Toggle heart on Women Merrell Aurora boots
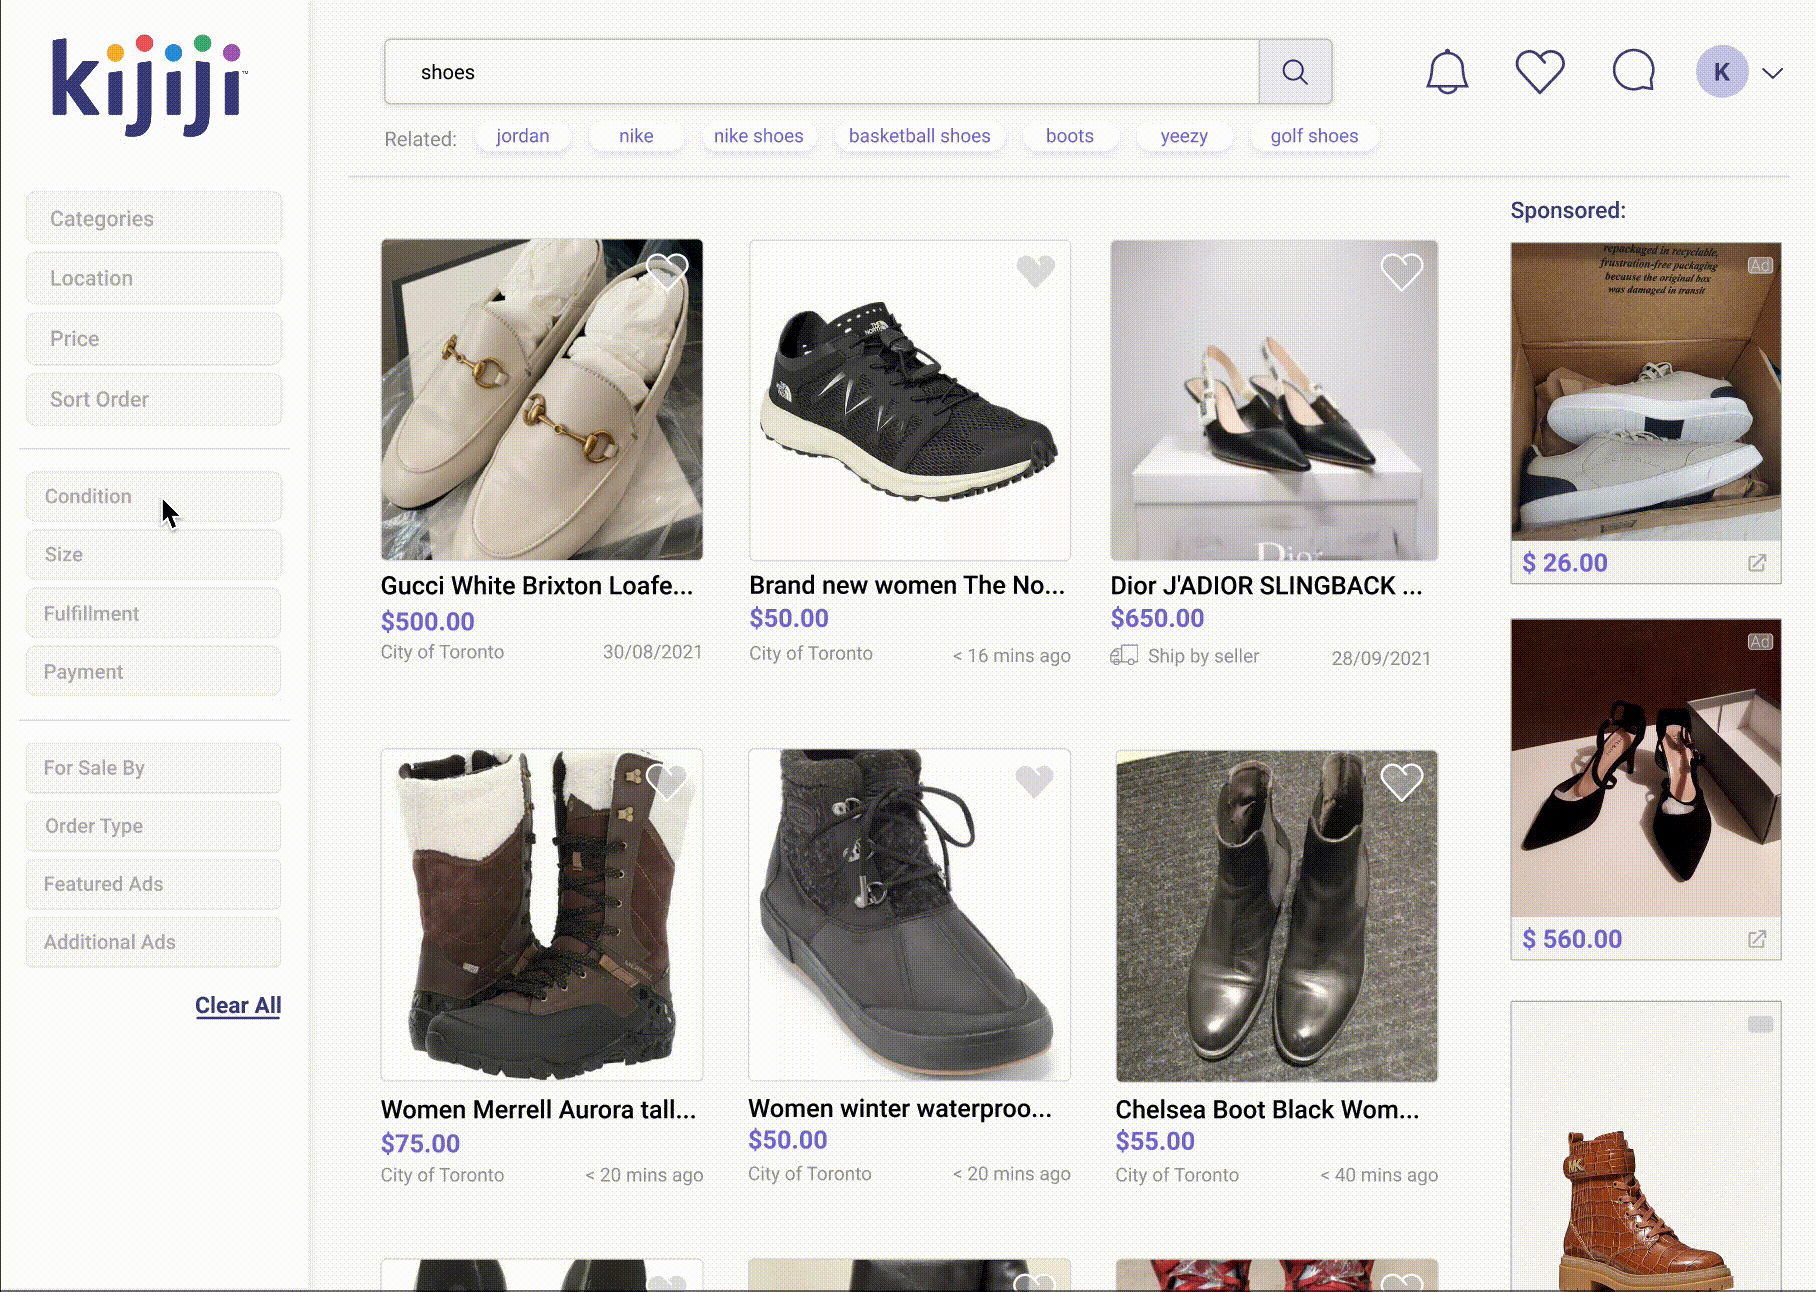The height and width of the screenshot is (1292, 1816). click(667, 781)
